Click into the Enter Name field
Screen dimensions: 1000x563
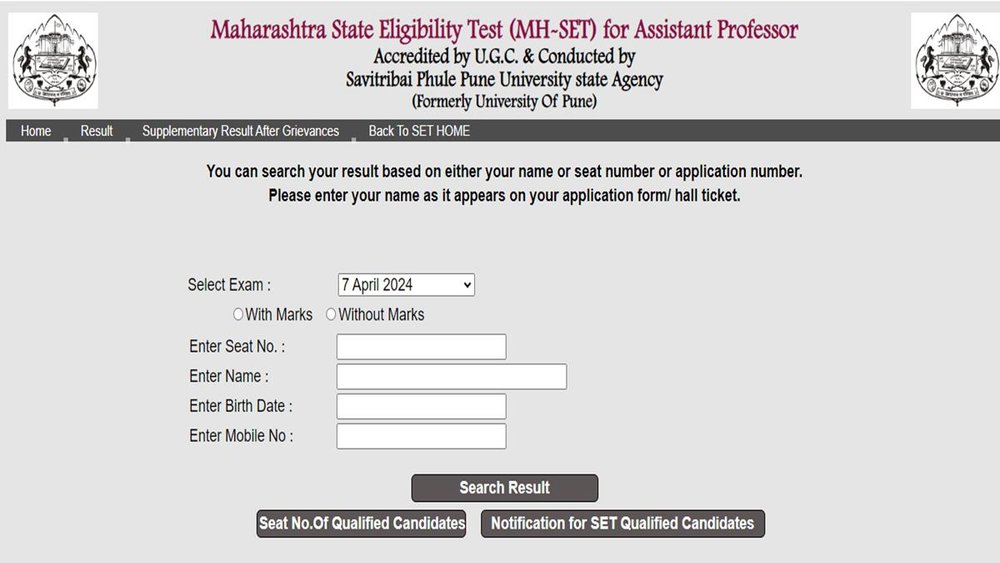(451, 377)
